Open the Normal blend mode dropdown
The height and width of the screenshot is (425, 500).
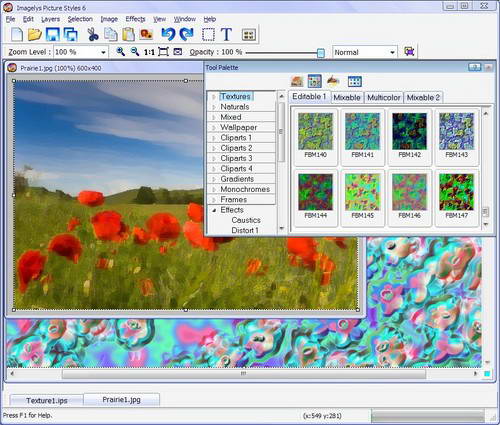[365, 52]
